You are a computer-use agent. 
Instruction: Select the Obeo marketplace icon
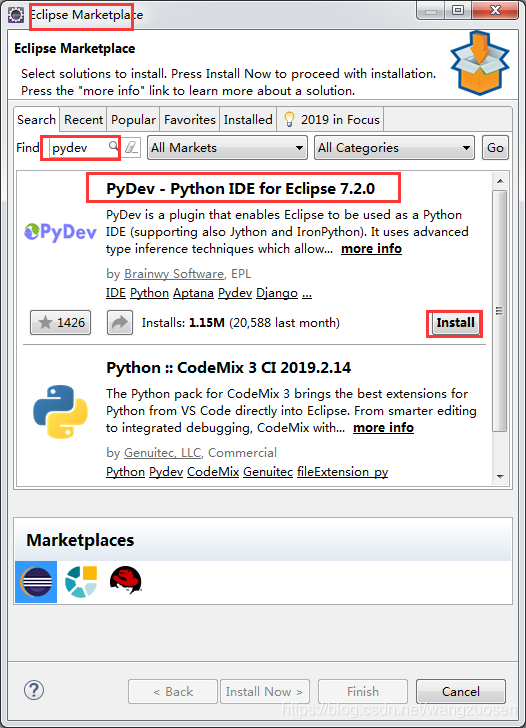[x=81, y=582]
